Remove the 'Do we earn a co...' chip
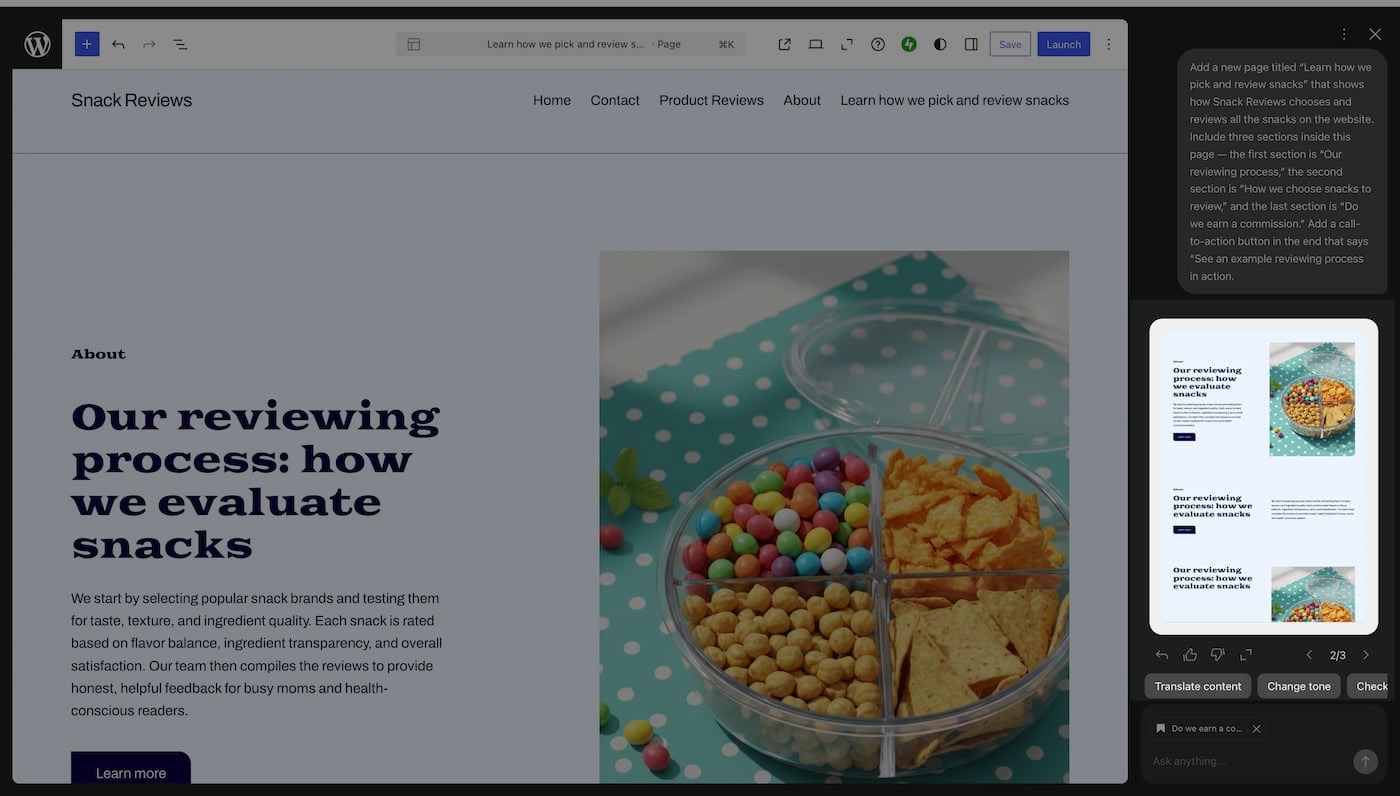Image resolution: width=1400 pixels, height=796 pixels. tap(1257, 728)
